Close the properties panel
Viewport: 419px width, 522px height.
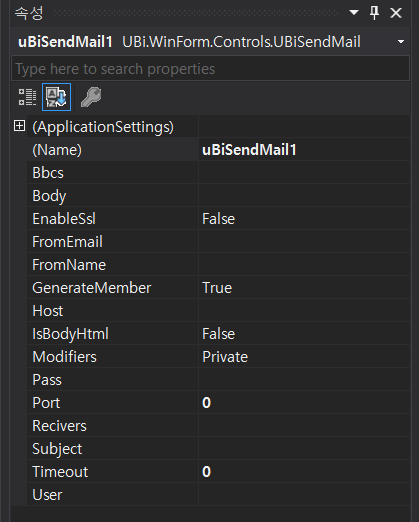tap(396, 13)
